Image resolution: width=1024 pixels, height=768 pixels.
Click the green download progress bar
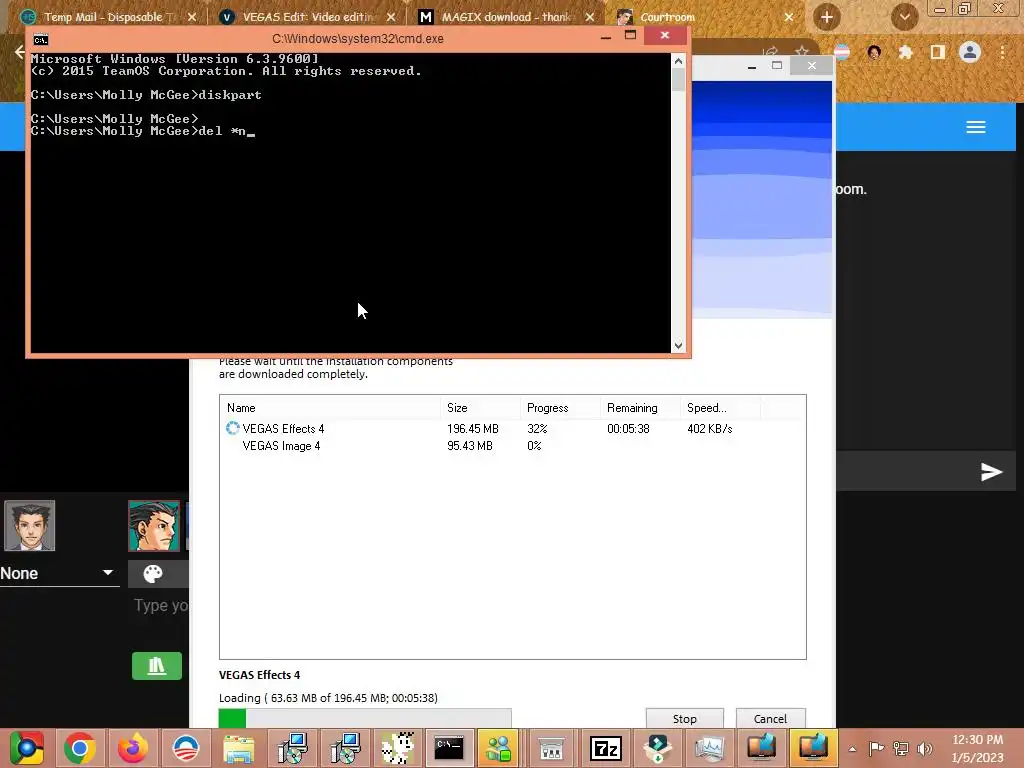click(x=365, y=718)
